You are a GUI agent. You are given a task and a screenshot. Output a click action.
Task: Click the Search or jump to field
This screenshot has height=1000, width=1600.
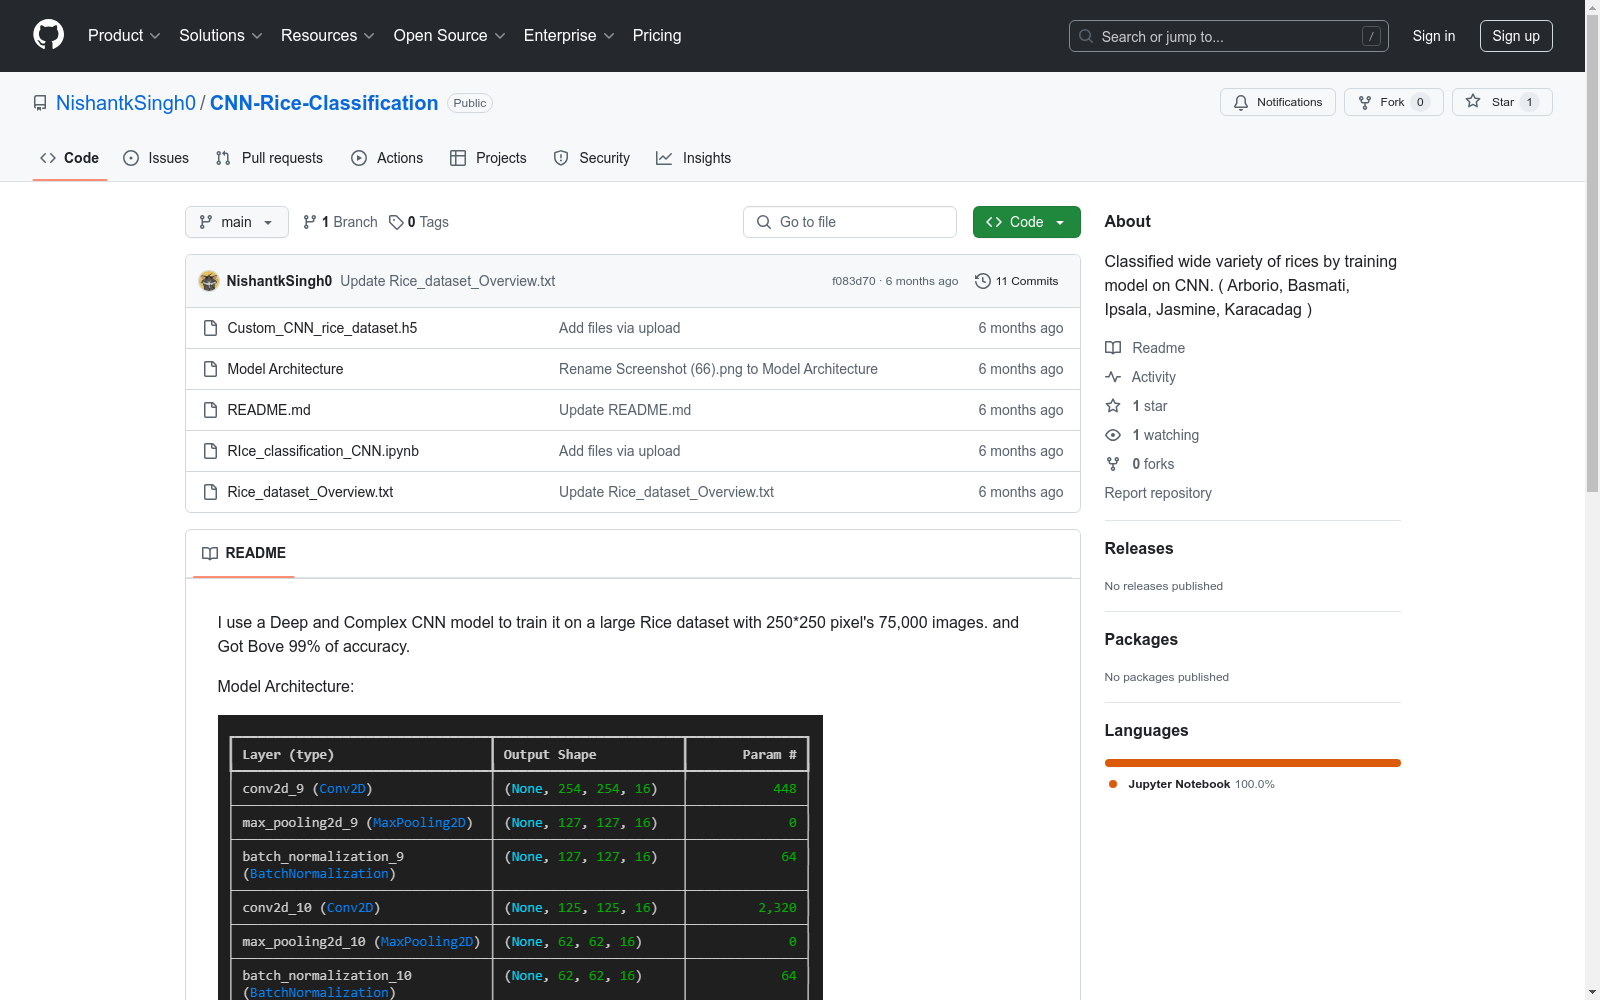[x=1228, y=36]
